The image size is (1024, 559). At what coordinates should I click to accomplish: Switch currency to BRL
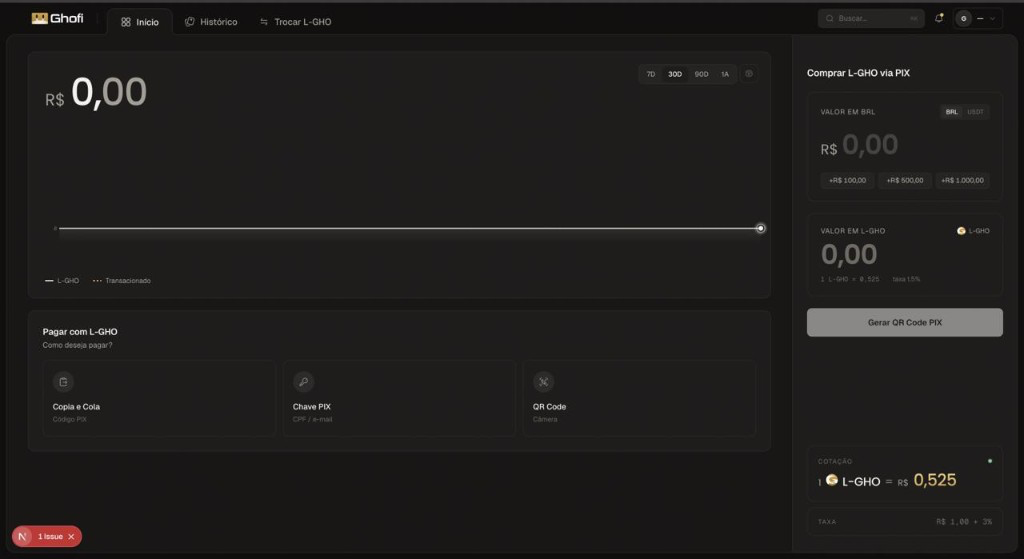952,112
